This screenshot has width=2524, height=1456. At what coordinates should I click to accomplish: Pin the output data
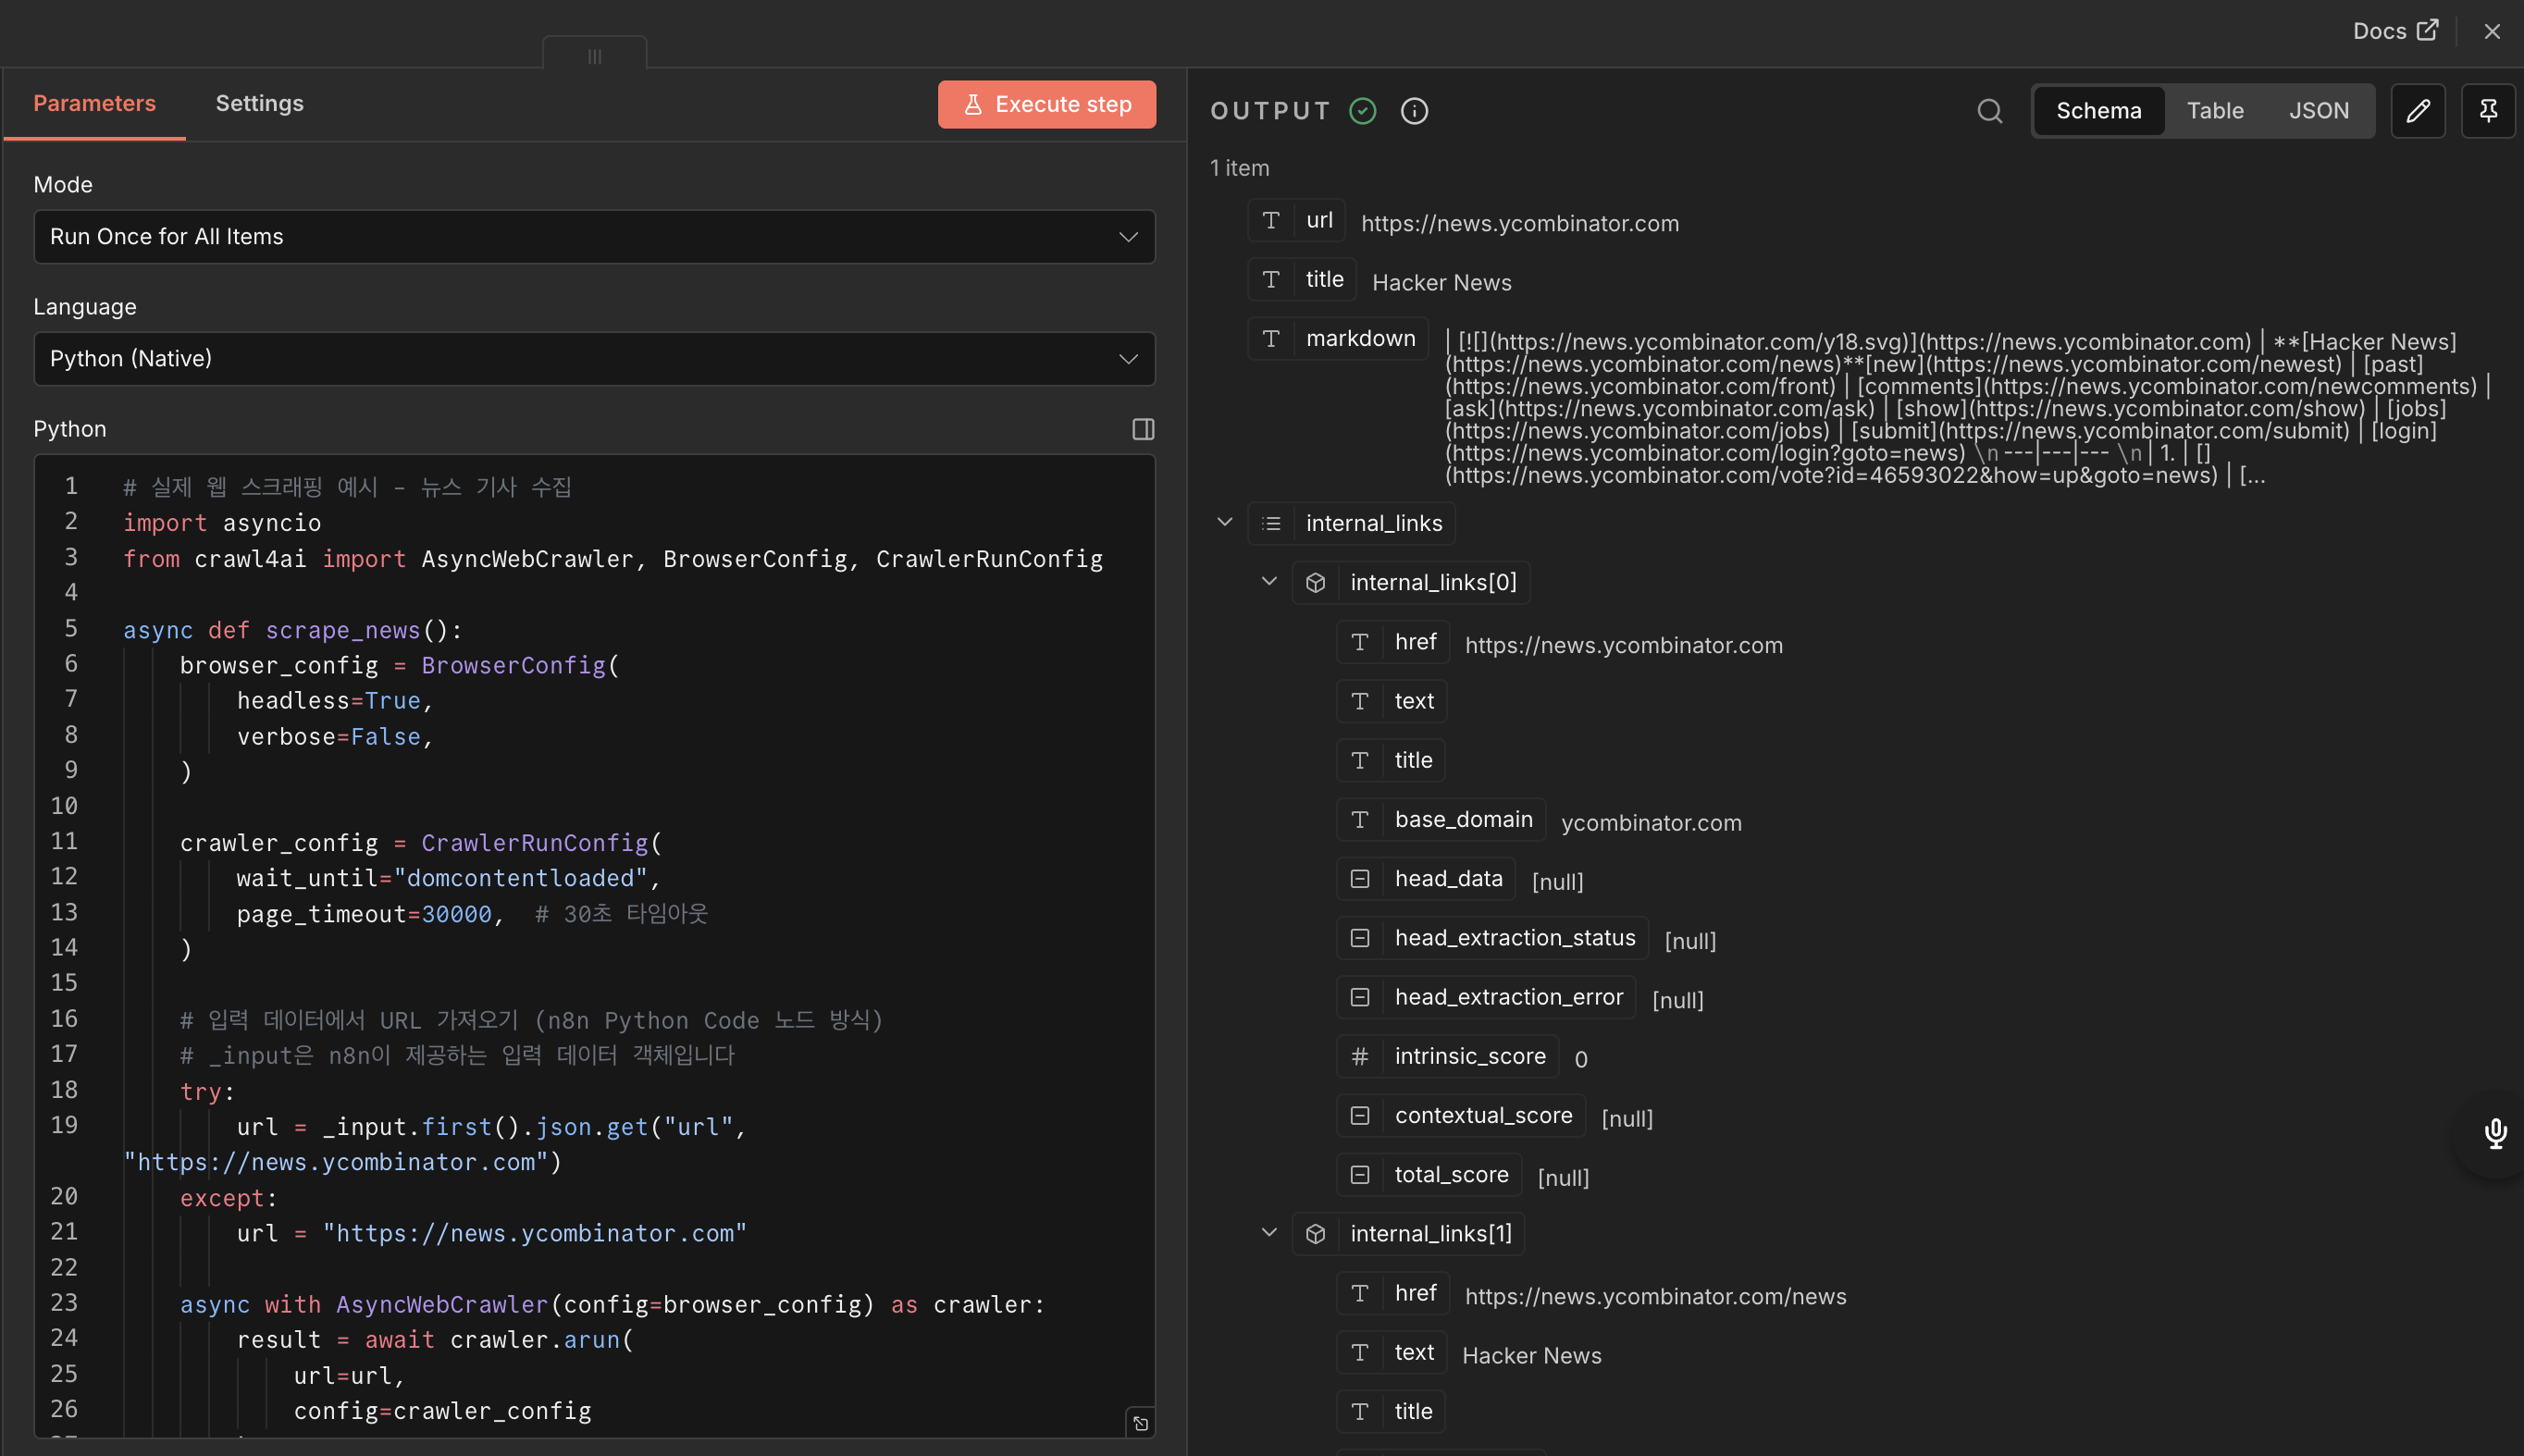2488,111
